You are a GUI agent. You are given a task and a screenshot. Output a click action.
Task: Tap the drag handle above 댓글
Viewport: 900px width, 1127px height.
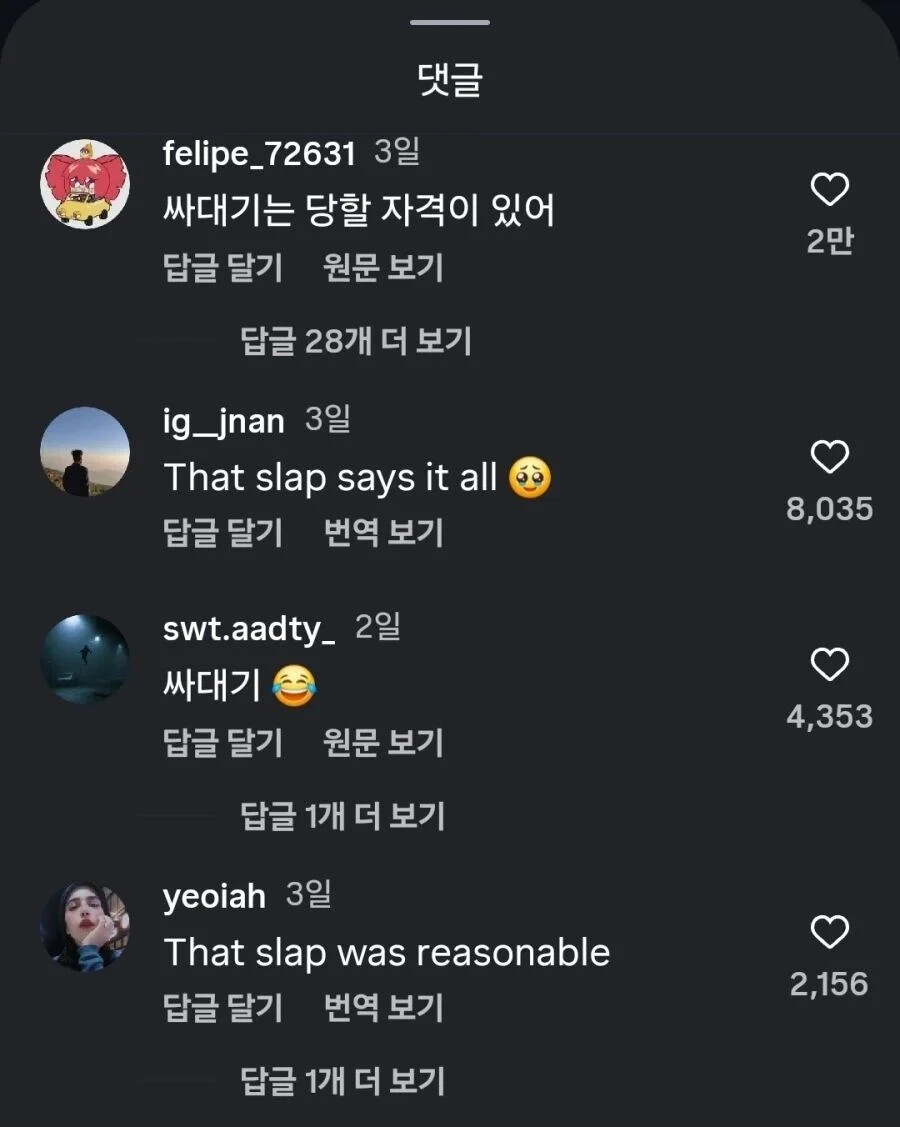(450, 22)
